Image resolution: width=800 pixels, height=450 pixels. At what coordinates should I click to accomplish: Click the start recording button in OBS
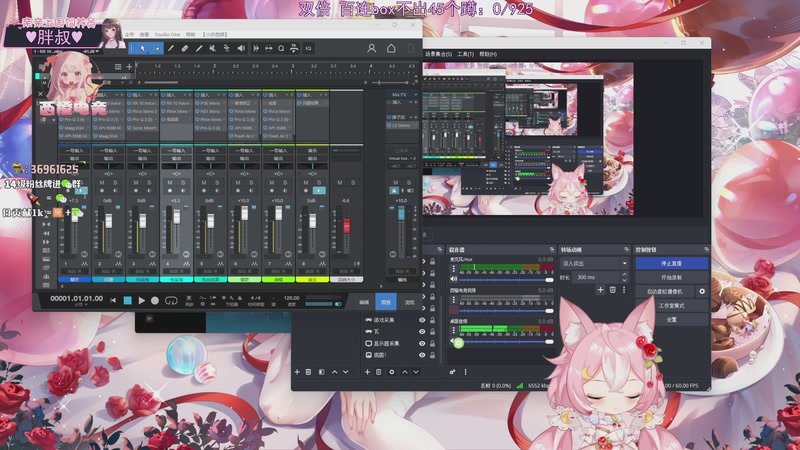671,278
